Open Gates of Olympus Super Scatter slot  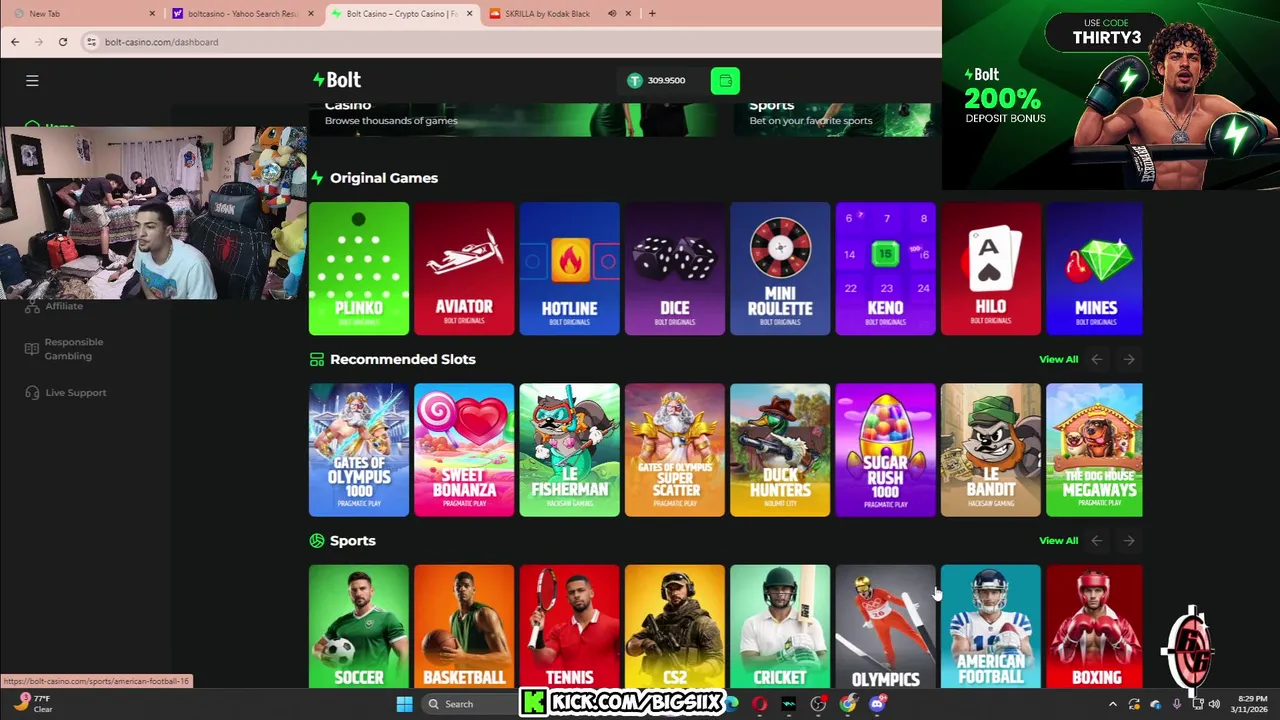click(x=675, y=450)
